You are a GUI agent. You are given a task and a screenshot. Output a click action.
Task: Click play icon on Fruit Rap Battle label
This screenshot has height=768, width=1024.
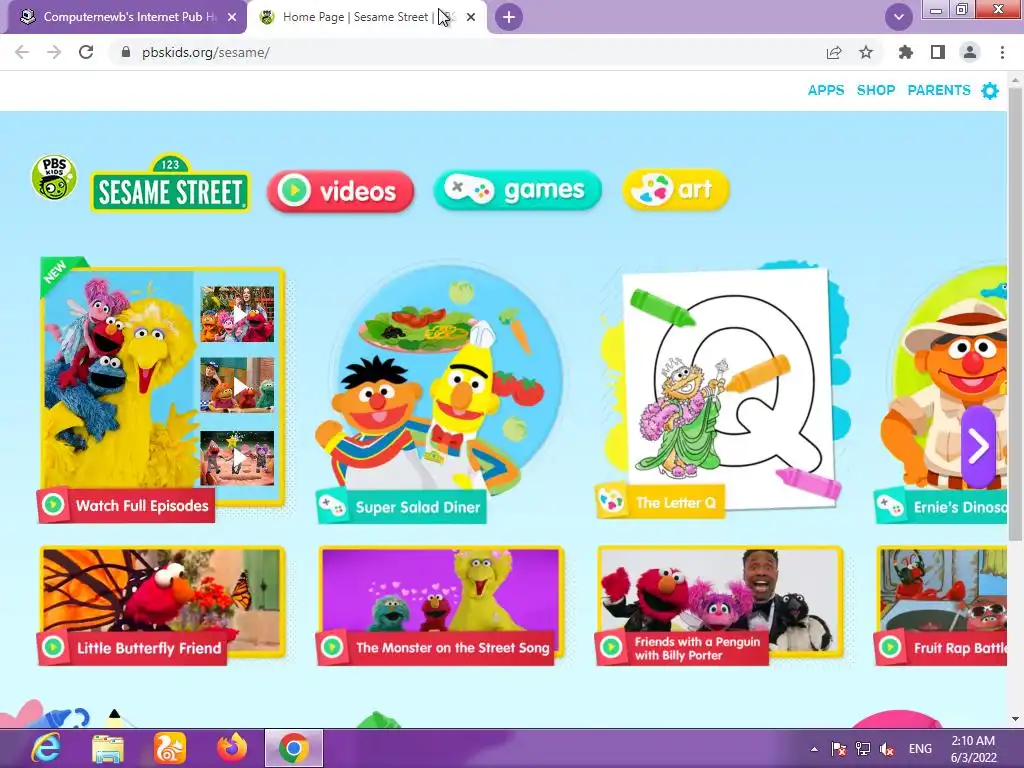point(889,647)
